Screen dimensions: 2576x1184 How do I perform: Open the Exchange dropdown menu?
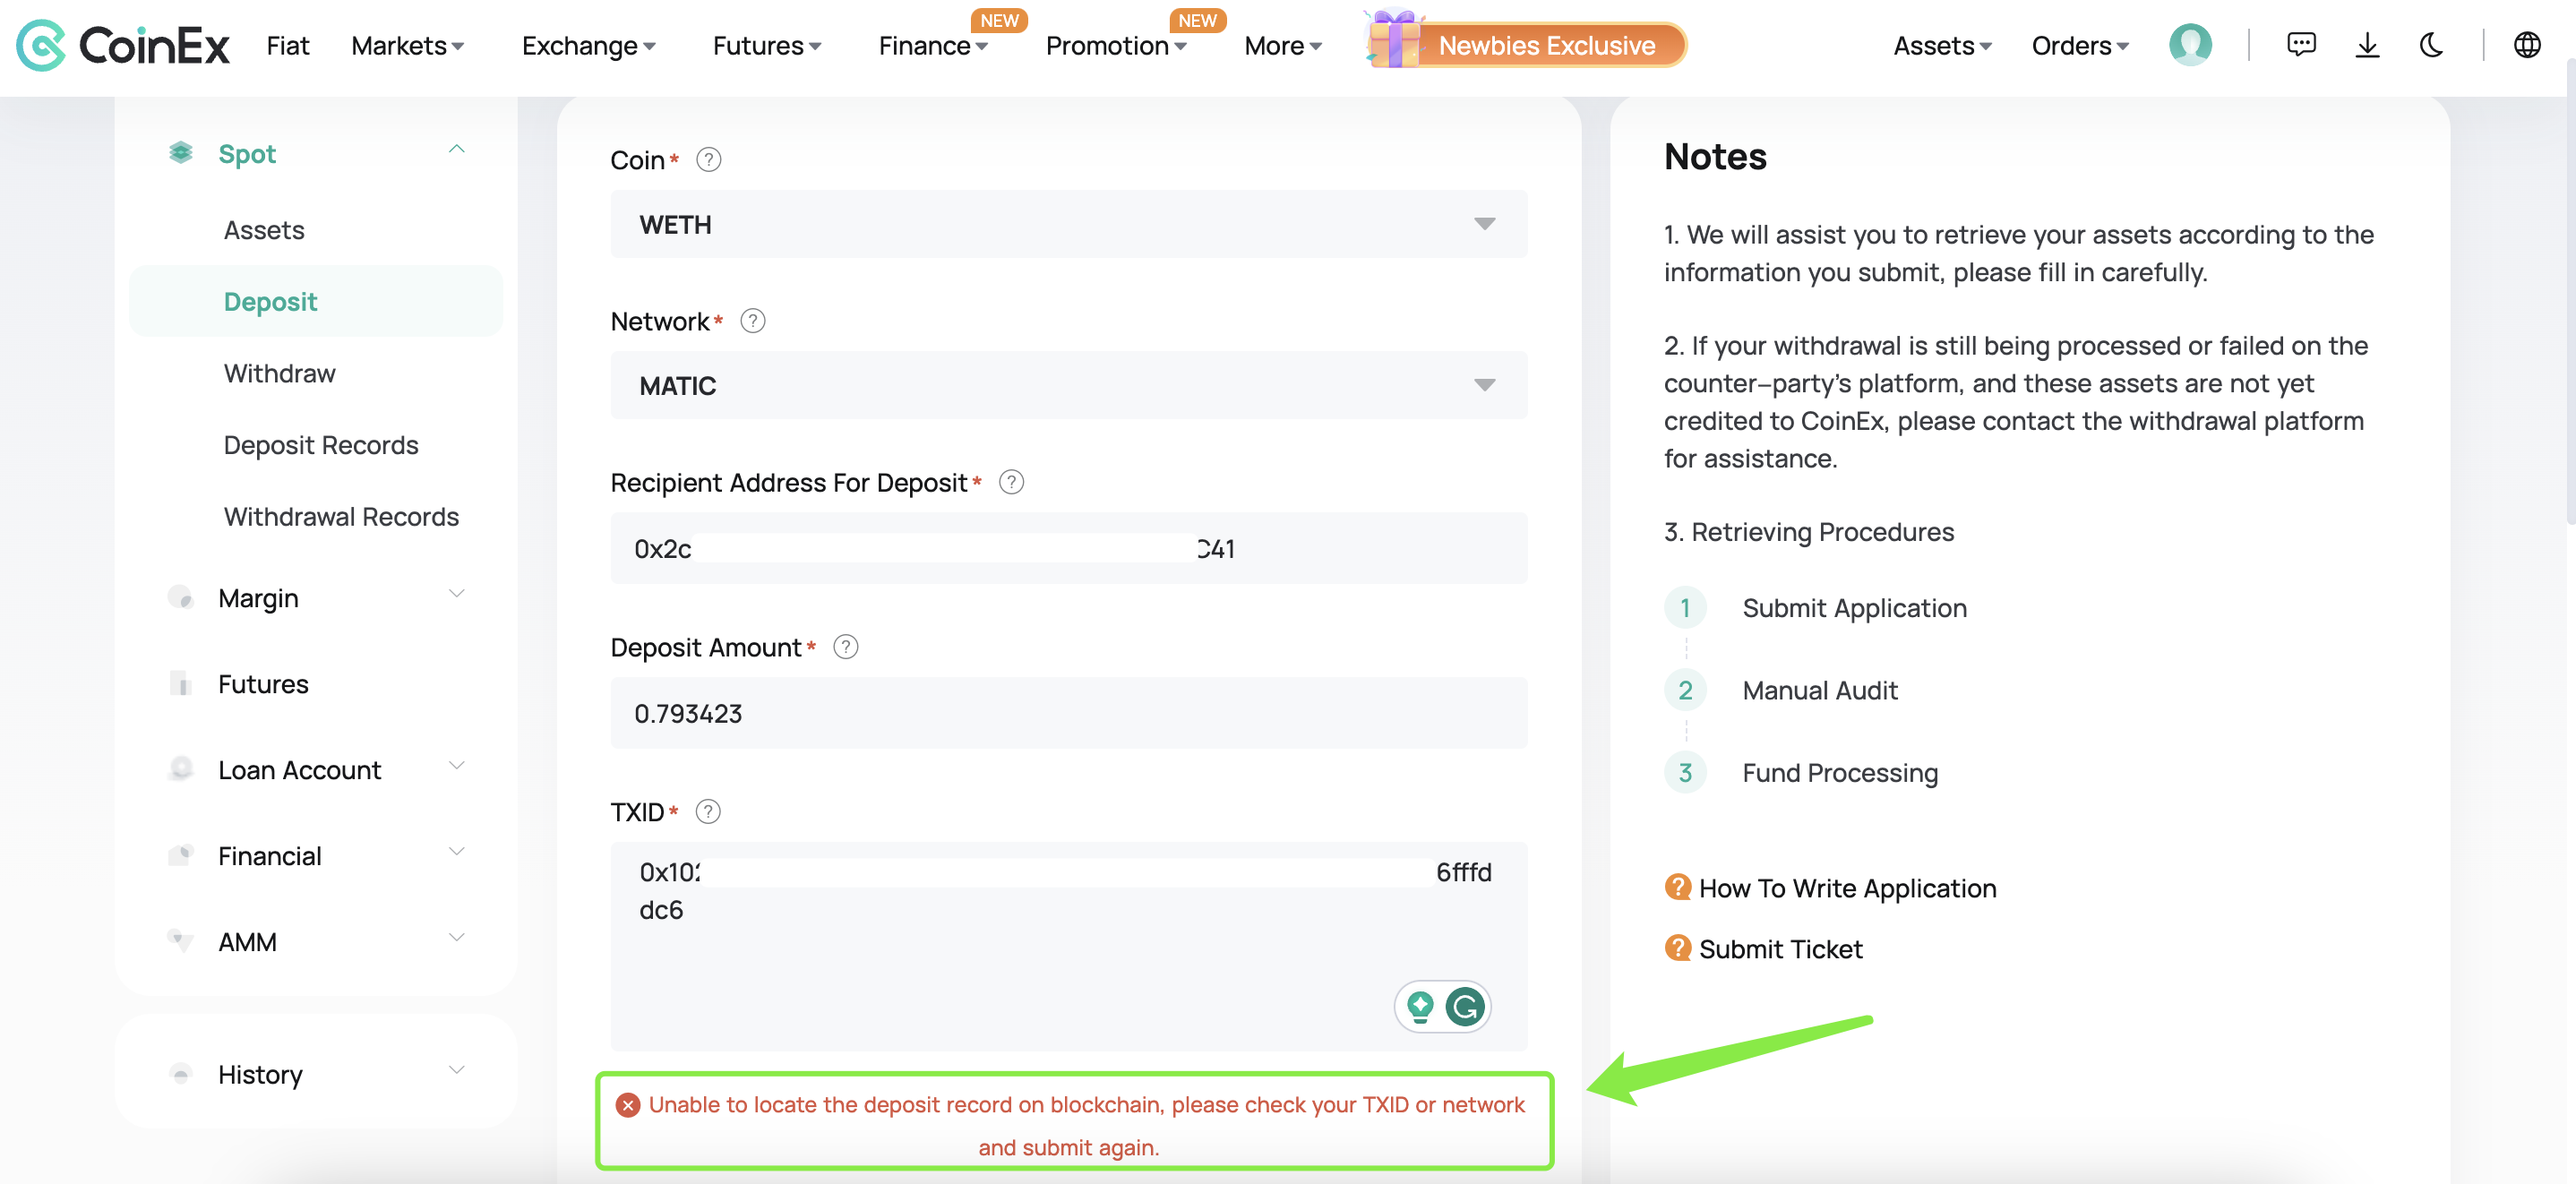588,46
